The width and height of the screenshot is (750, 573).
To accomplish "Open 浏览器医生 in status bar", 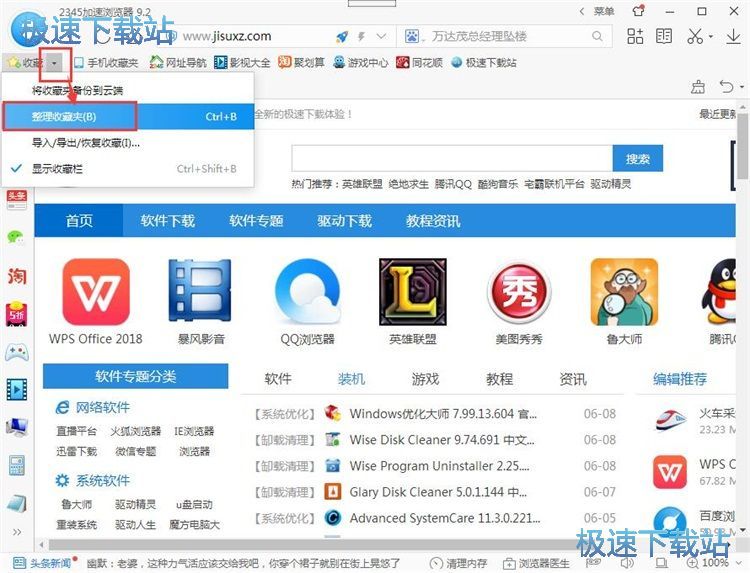I will 536,563.
